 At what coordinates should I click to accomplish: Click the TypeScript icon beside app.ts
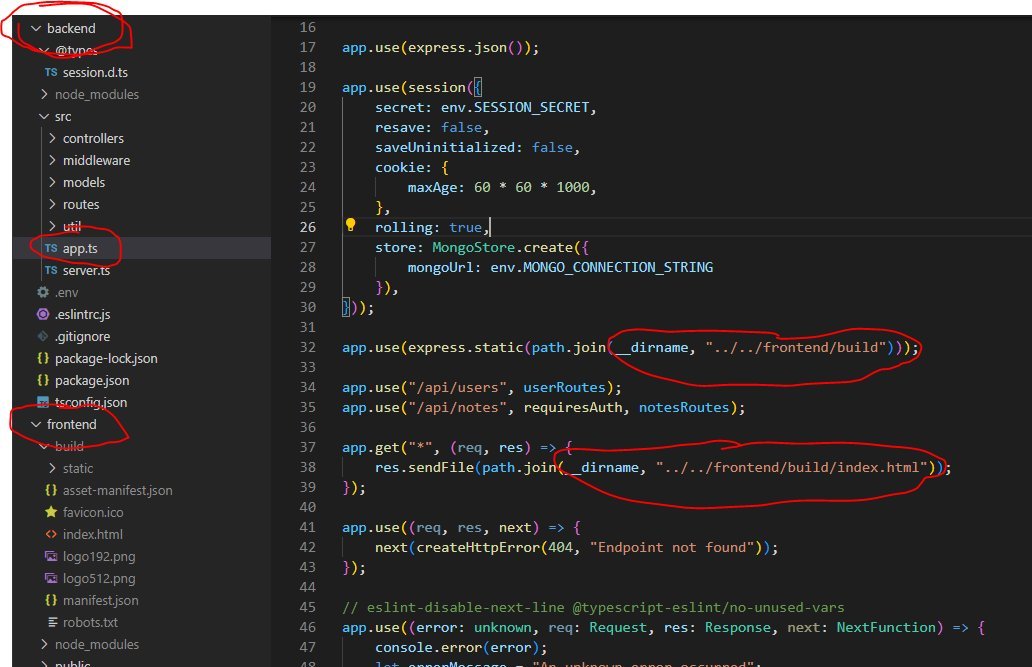(51, 248)
